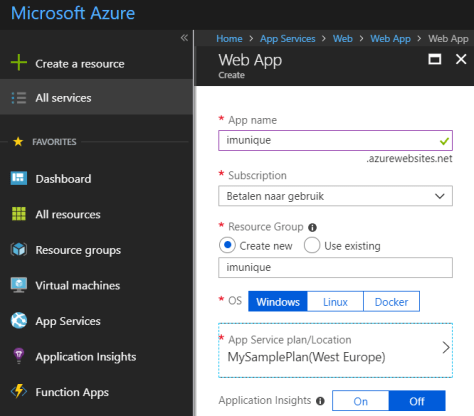Image resolution: width=474 pixels, height=416 pixels.
Task: Open the Application Insights lightbulb icon
Action: click(x=19, y=356)
